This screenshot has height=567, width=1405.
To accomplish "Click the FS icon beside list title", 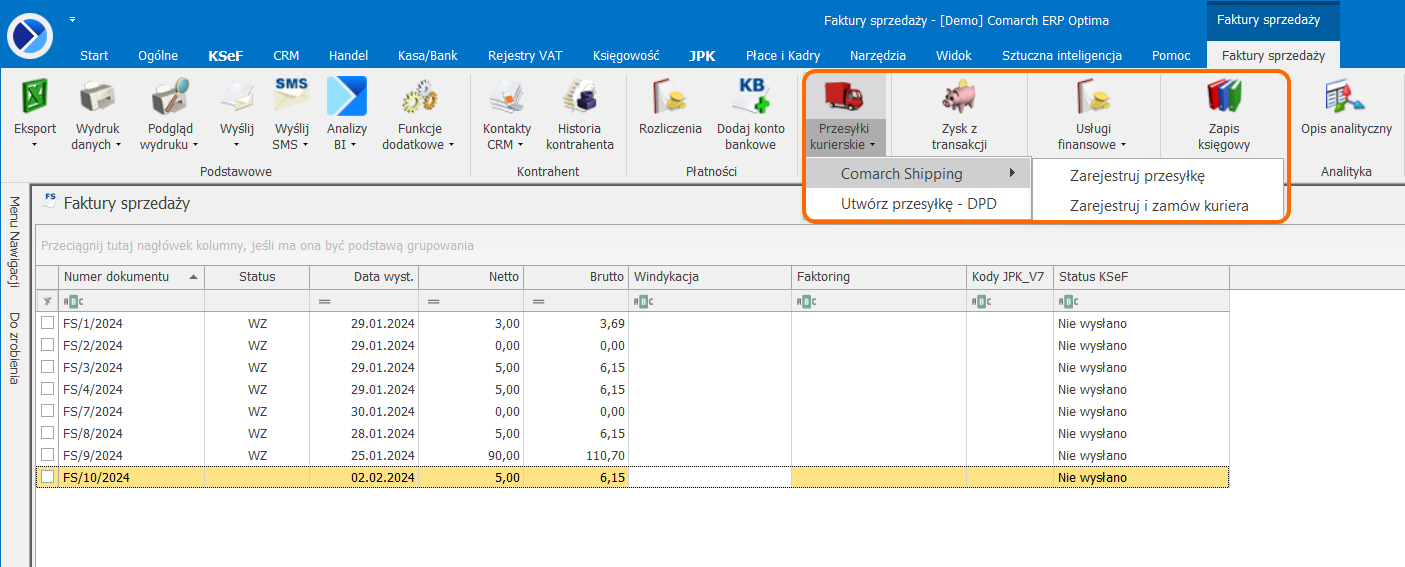I will pyautogui.click(x=50, y=201).
